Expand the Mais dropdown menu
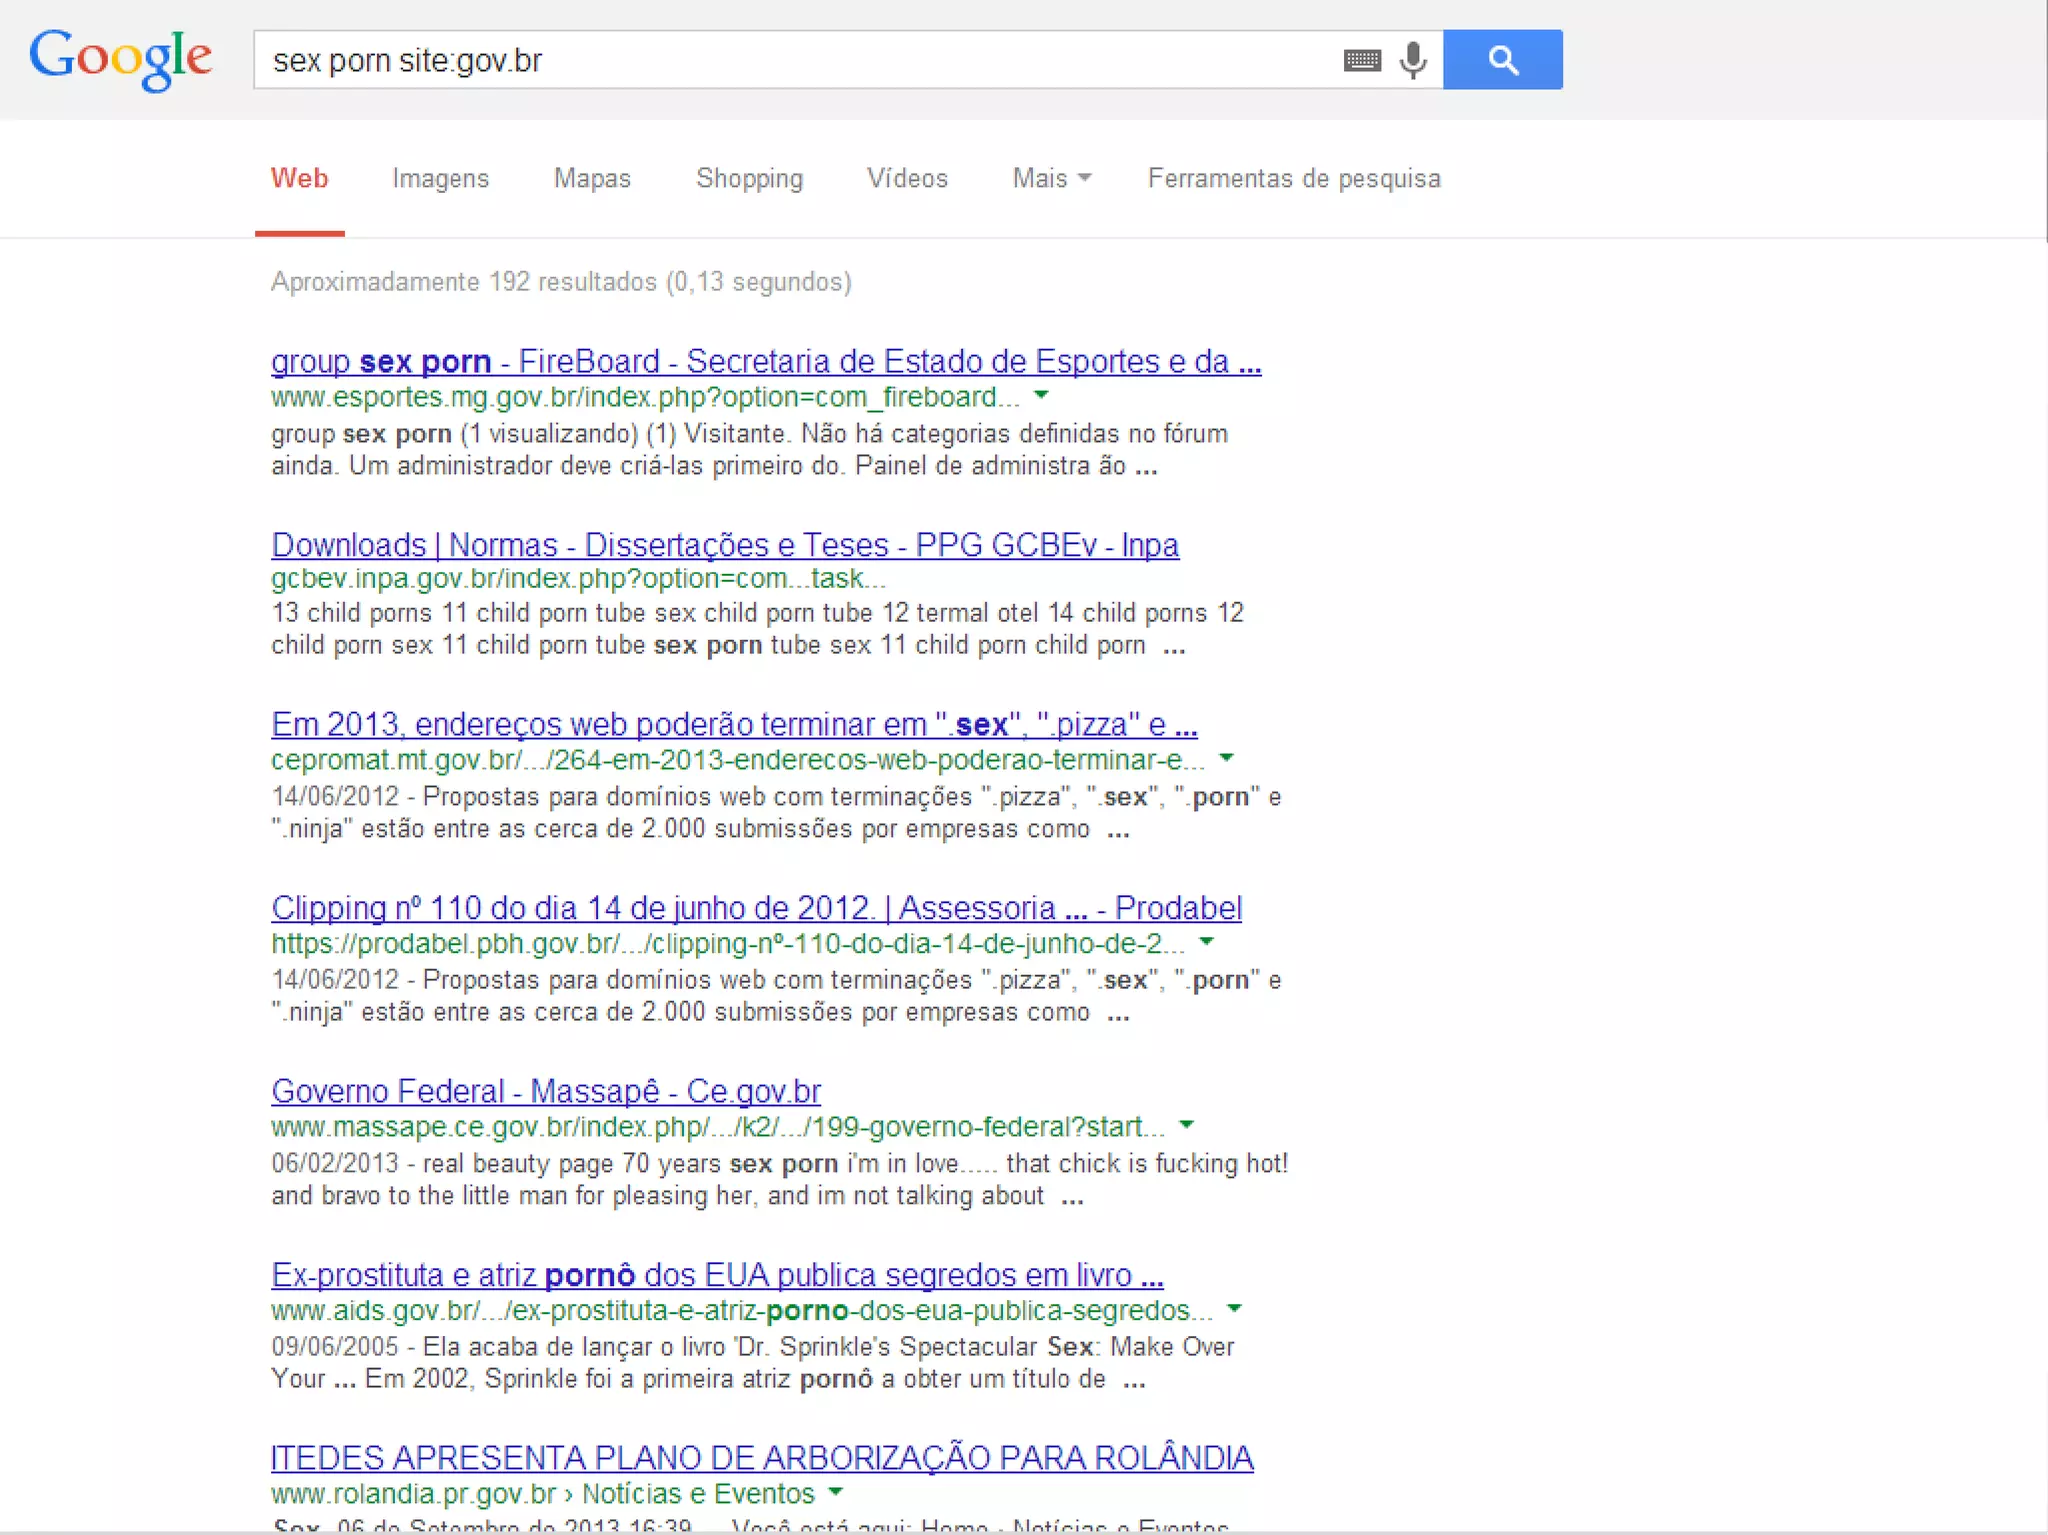The width and height of the screenshot is (2048, 1535). click(1050, 179)
